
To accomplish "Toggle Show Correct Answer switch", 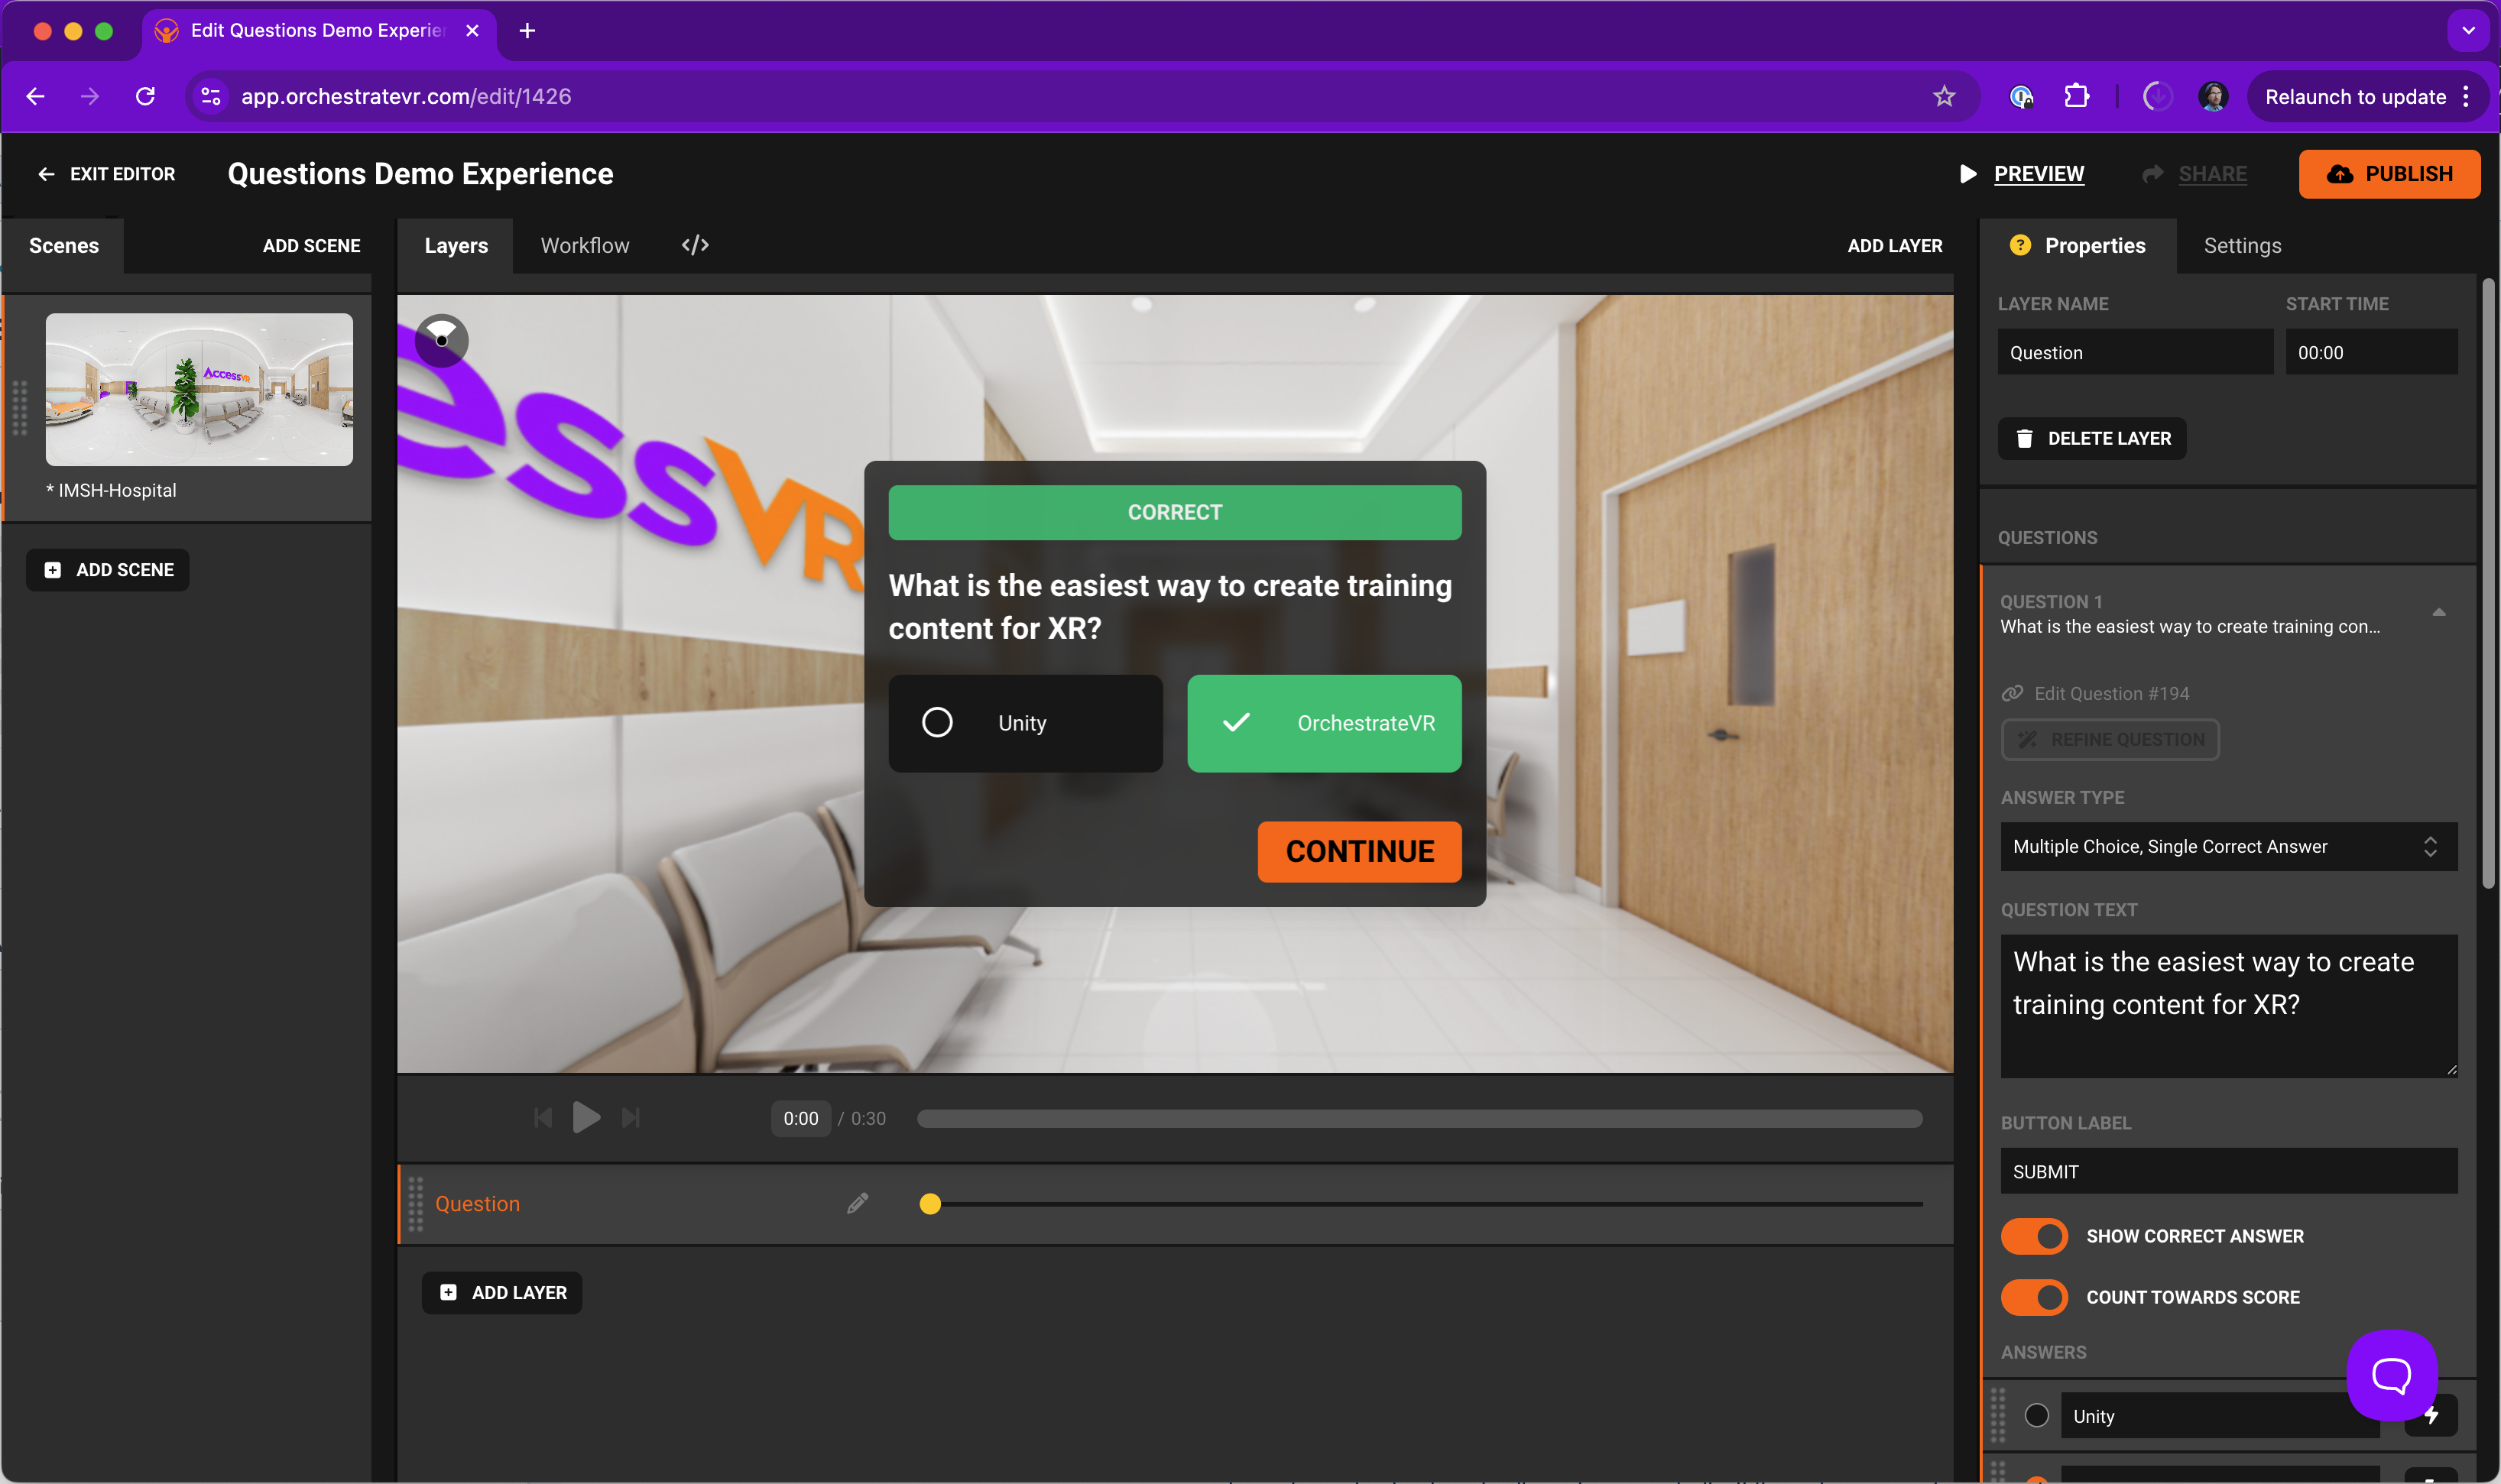I will (x=2034, y=1236).
